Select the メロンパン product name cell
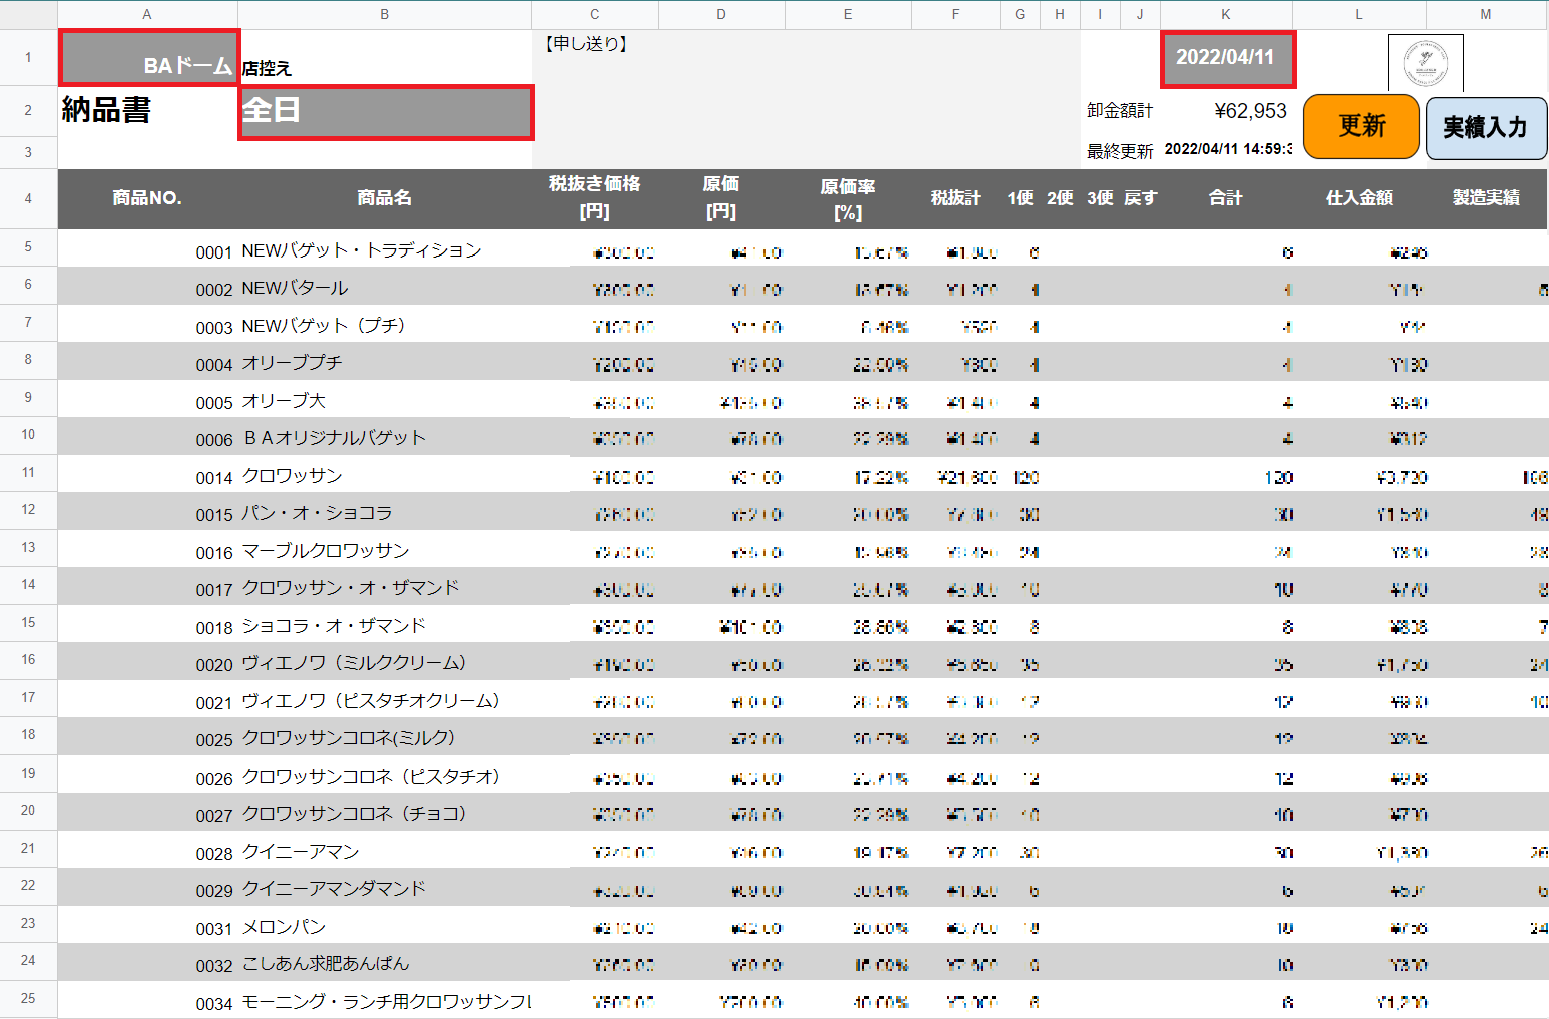The image size is (1549, 1019). point(384,927)
